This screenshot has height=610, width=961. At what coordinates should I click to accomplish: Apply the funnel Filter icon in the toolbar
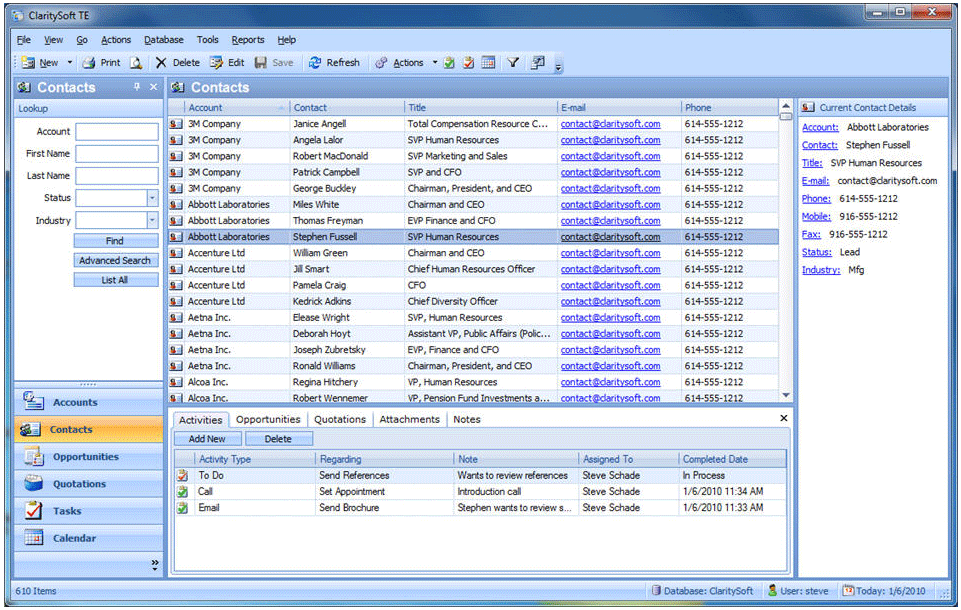(x=513, y=62)
